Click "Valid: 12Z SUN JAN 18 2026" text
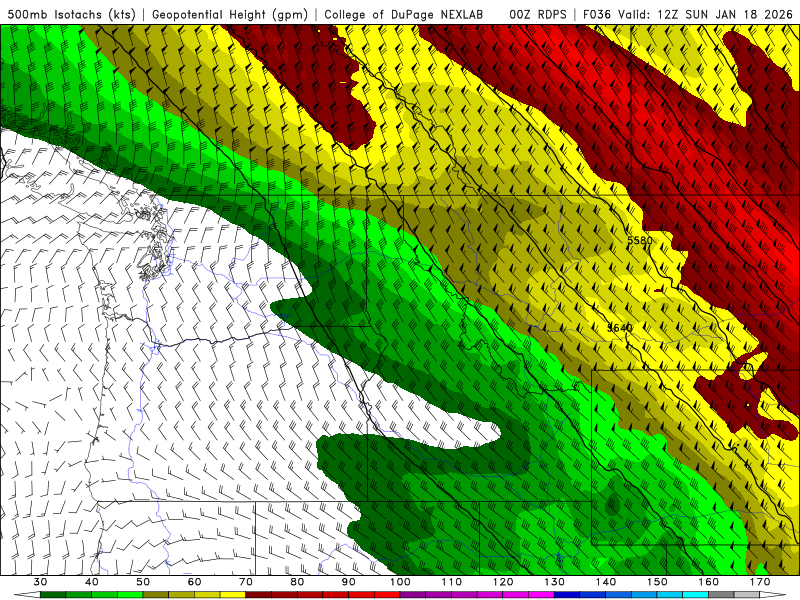 (706, 14)
